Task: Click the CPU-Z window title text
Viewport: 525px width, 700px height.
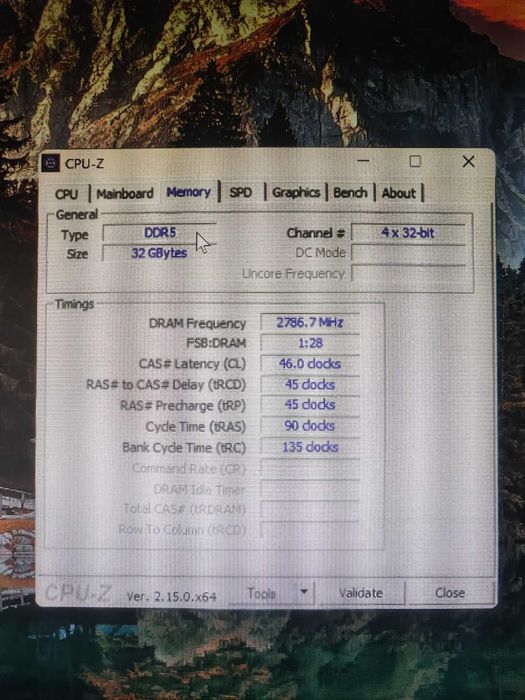Action: (84, 164)
